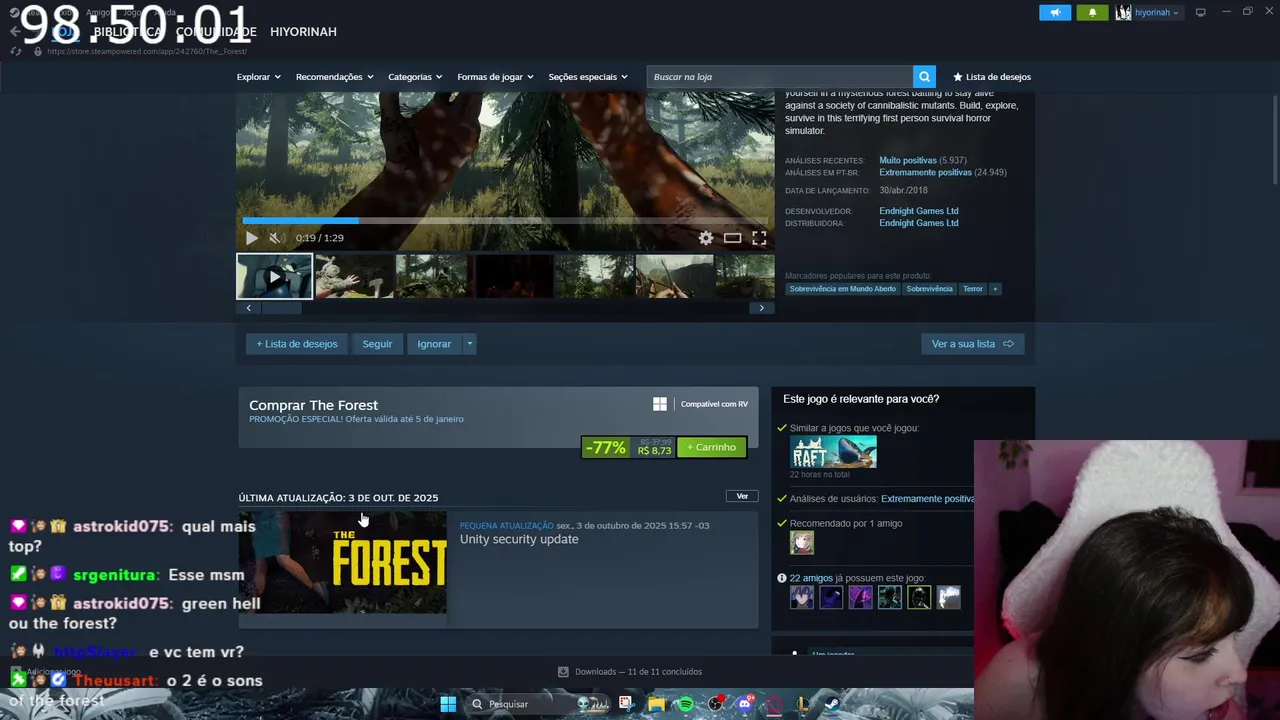Open Formas de jogar dropdown
This screenshot has width=1280, height=720.
point(495,77)
